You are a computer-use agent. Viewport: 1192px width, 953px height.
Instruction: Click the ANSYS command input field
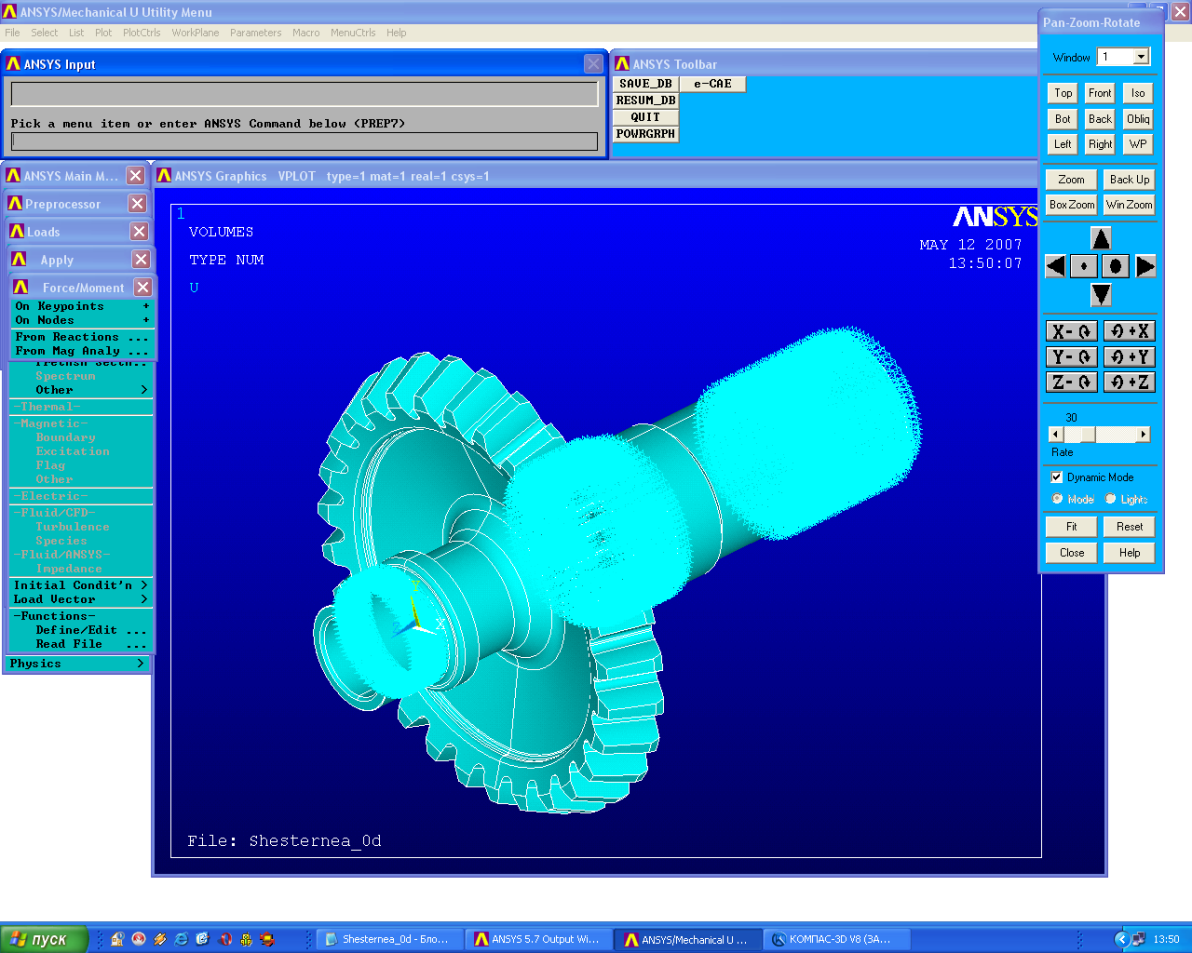(304, 141)
